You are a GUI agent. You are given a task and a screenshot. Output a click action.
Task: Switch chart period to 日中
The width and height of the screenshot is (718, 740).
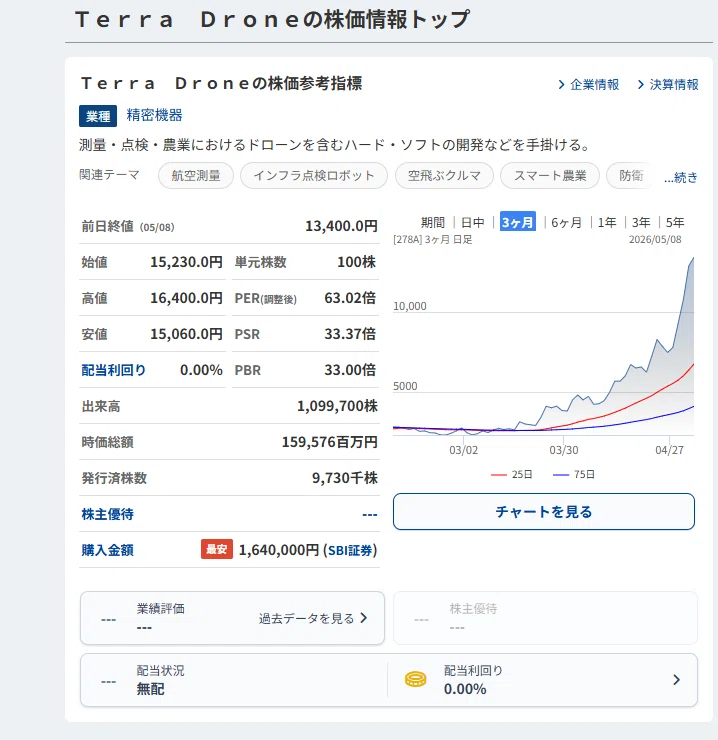point(473,222)
